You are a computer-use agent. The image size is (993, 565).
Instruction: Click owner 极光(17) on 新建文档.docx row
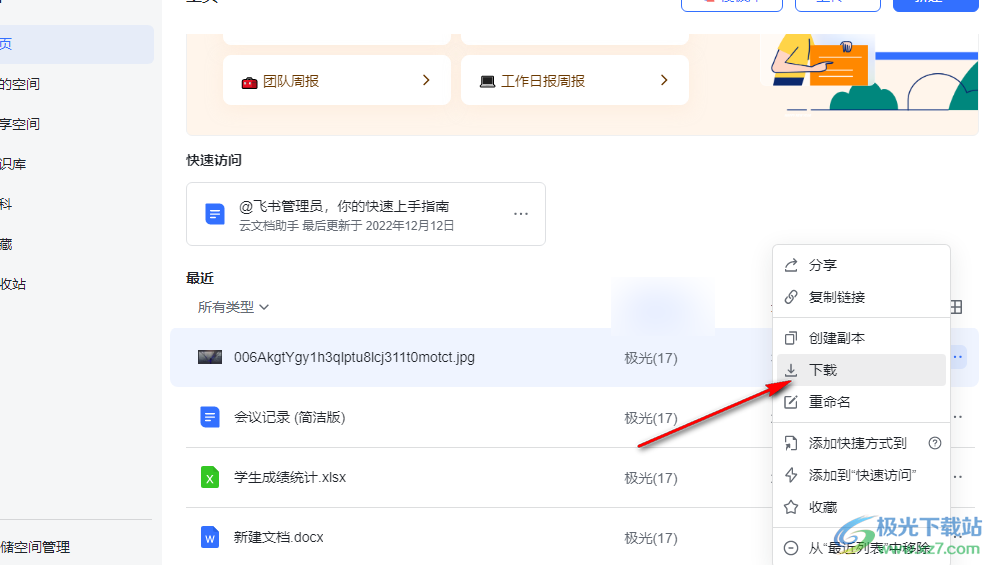[x=651, y=538]
